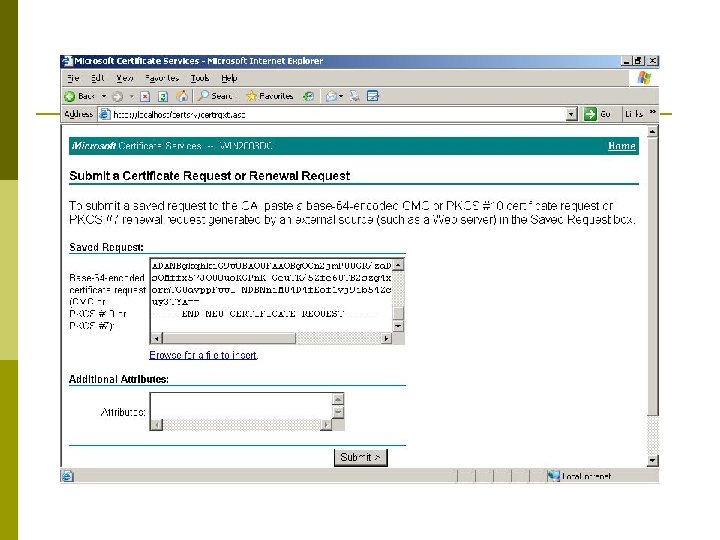The height and width of the screenshot is (540, 720).
Task: Click the Back arrow icon
Action: tap(70, 96)
